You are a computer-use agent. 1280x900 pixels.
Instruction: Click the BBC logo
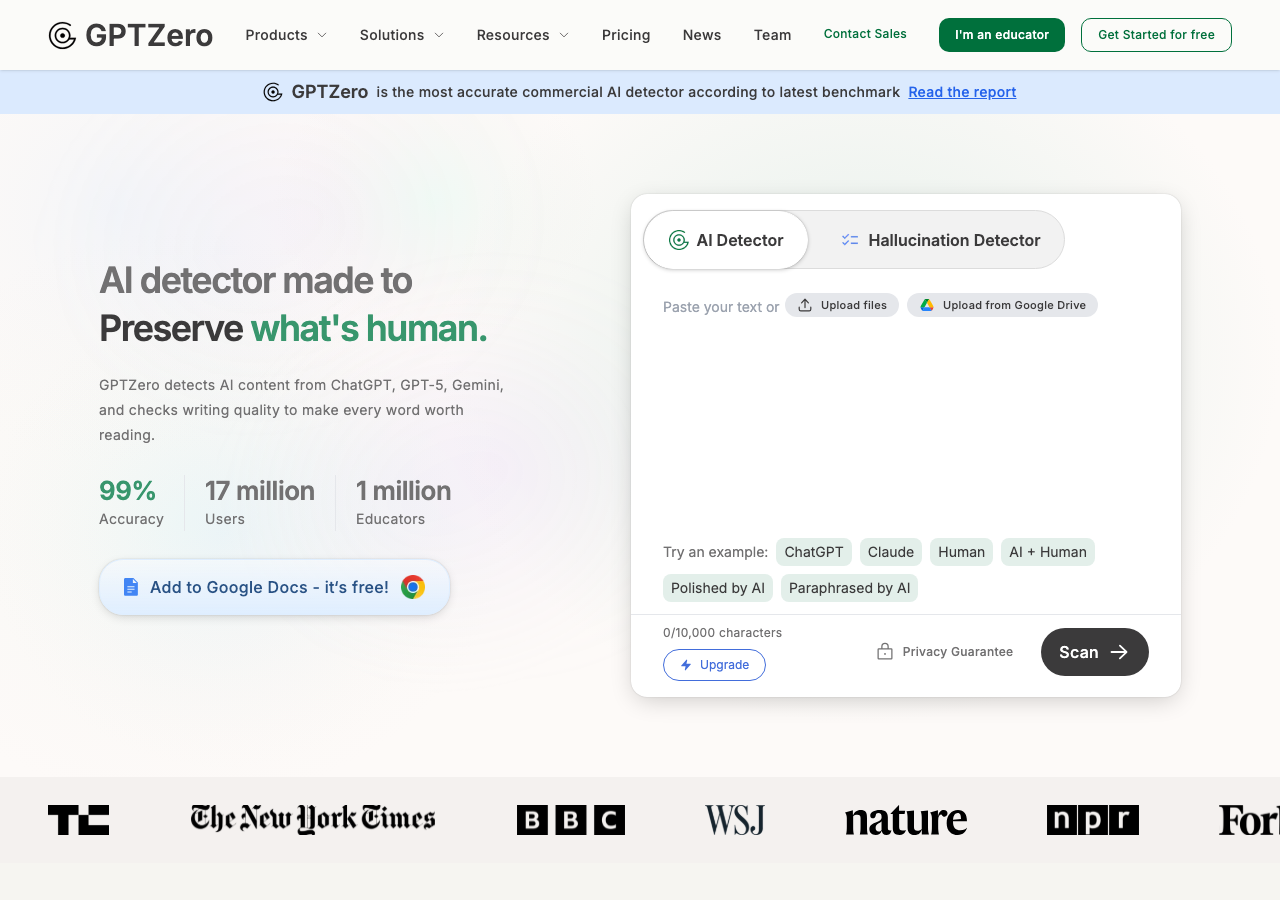point(570,820)
